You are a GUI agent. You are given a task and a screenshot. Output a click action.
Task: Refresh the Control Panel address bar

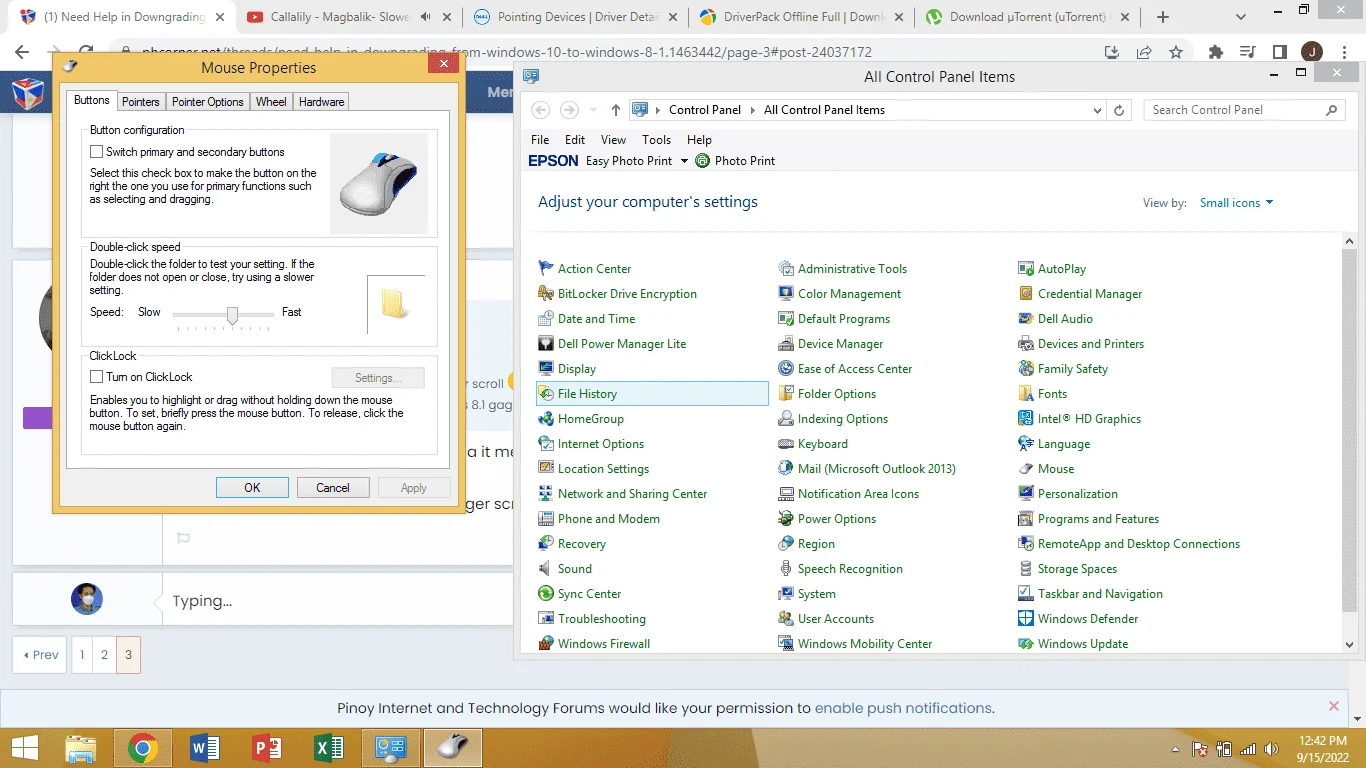pyautogui.click(x=1120, y=110)
